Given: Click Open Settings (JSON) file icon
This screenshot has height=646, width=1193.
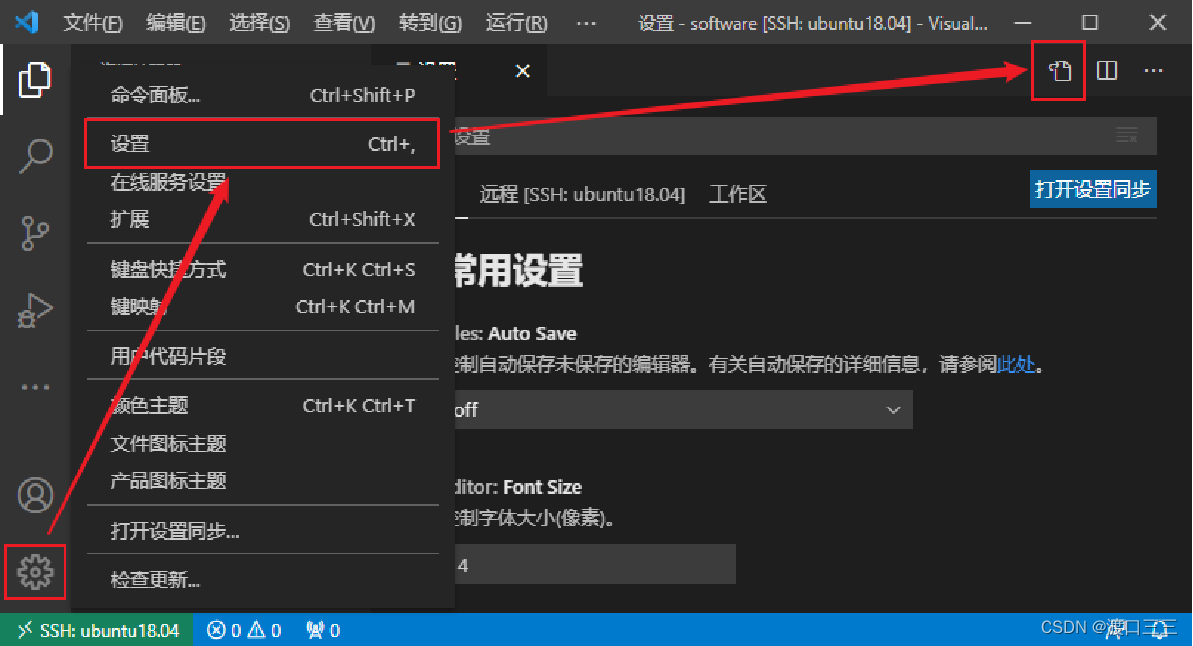Looking at the screenshot, I should pos(1060,72).
